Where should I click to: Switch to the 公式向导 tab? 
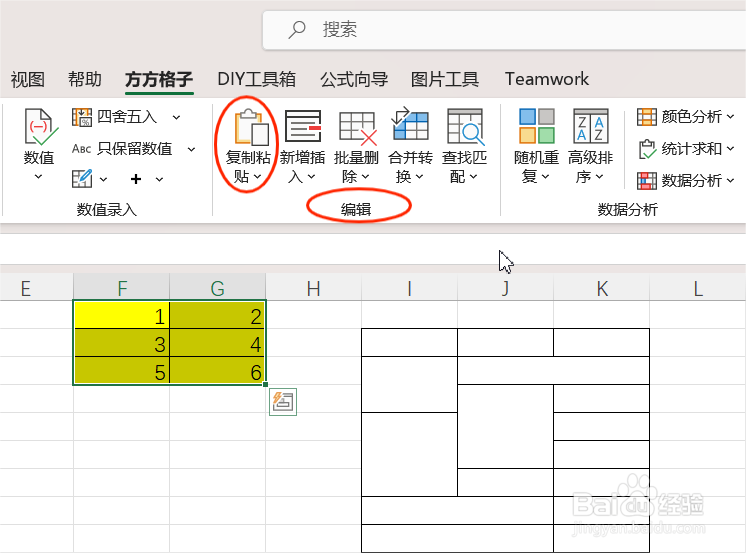coord(354,79)
